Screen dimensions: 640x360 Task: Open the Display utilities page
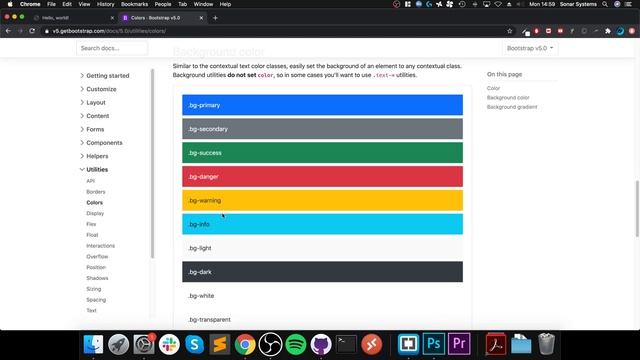pos(95,213)
